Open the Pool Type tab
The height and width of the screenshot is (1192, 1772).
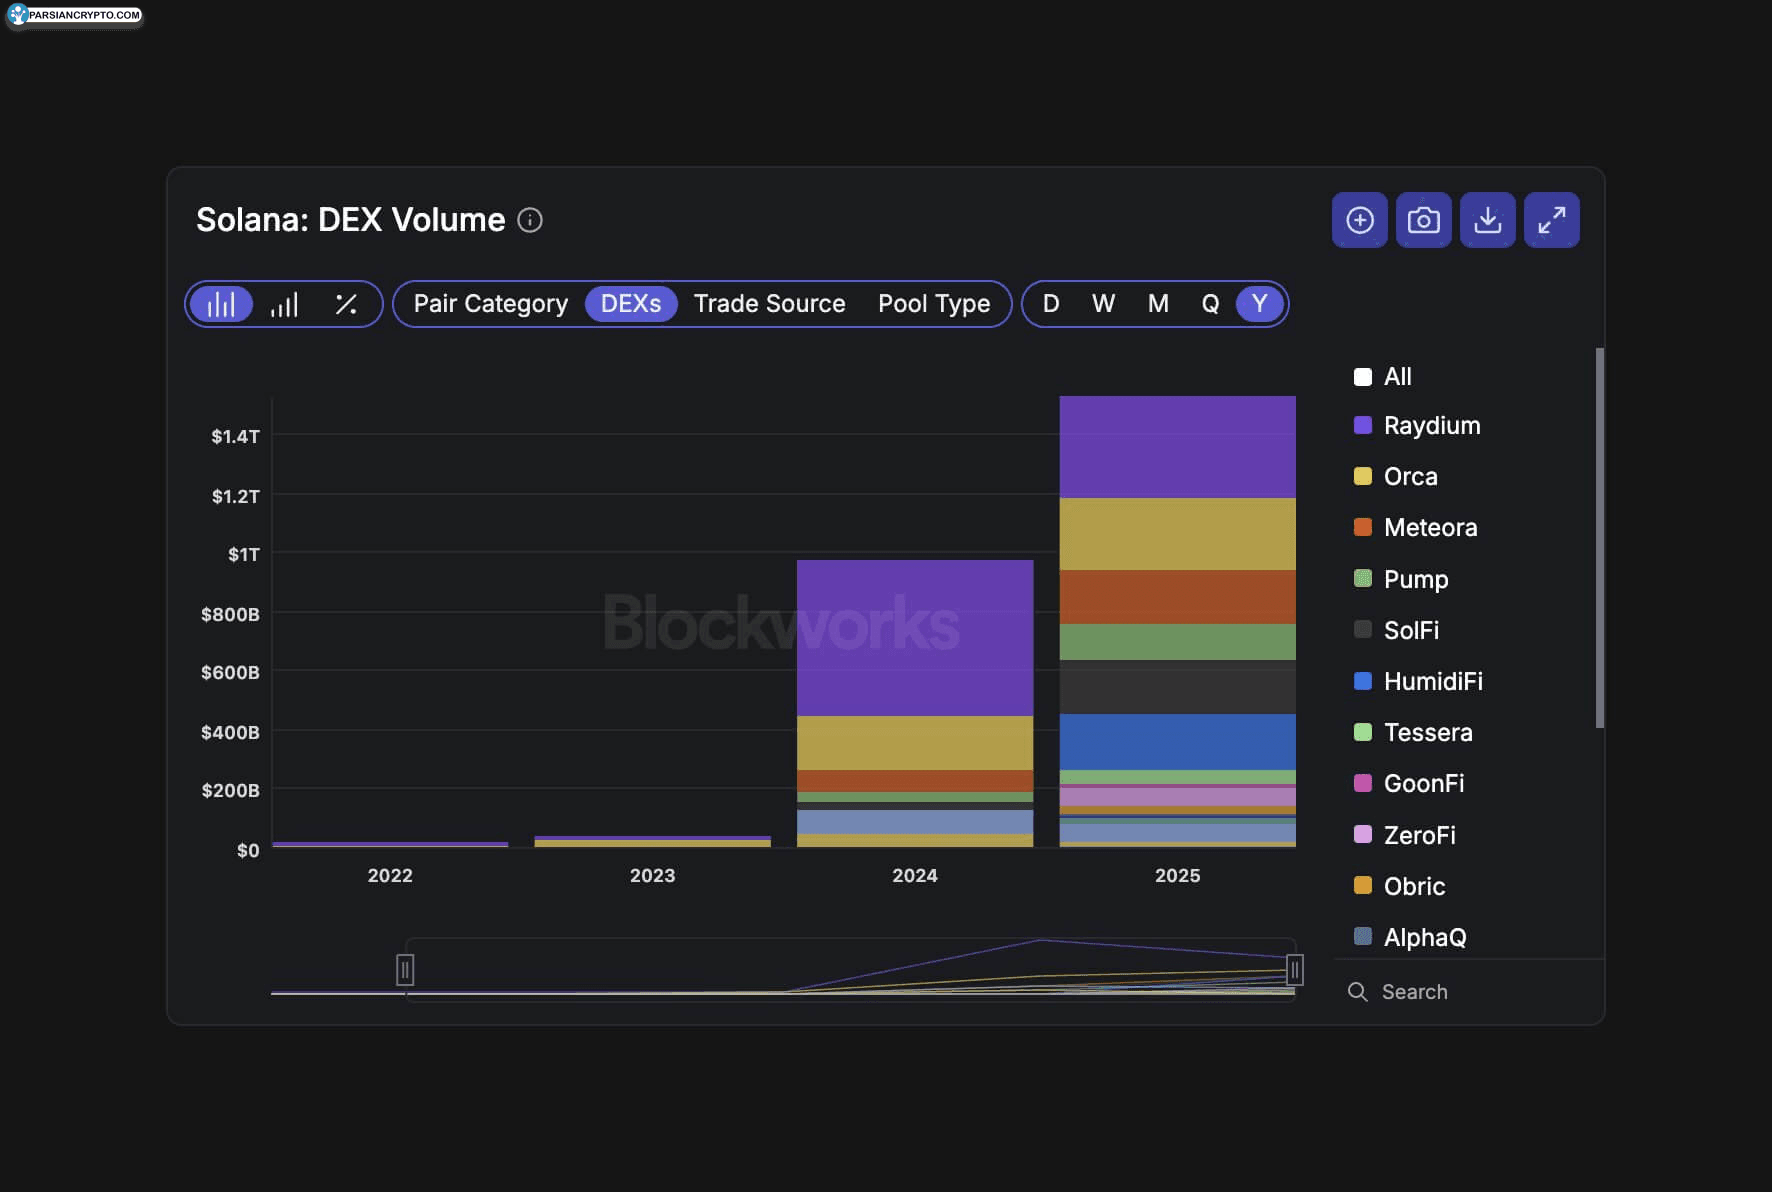tap(934, 304)
